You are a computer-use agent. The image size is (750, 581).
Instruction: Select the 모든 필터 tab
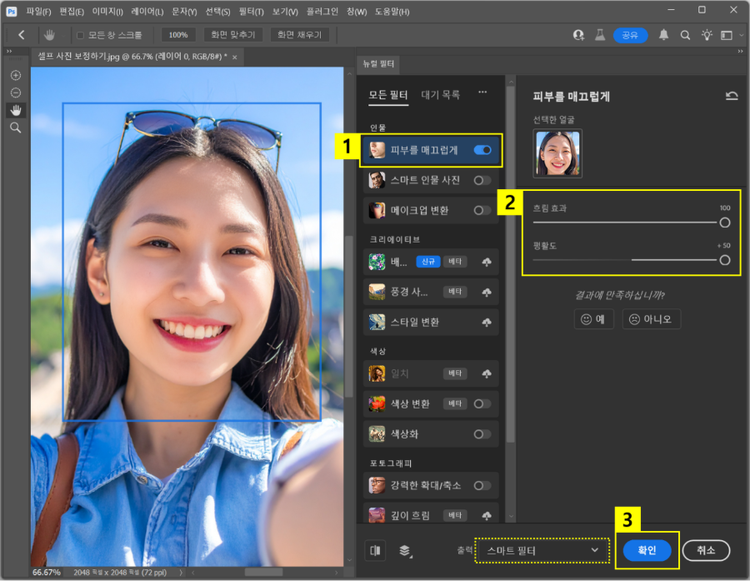pos(388,95)
